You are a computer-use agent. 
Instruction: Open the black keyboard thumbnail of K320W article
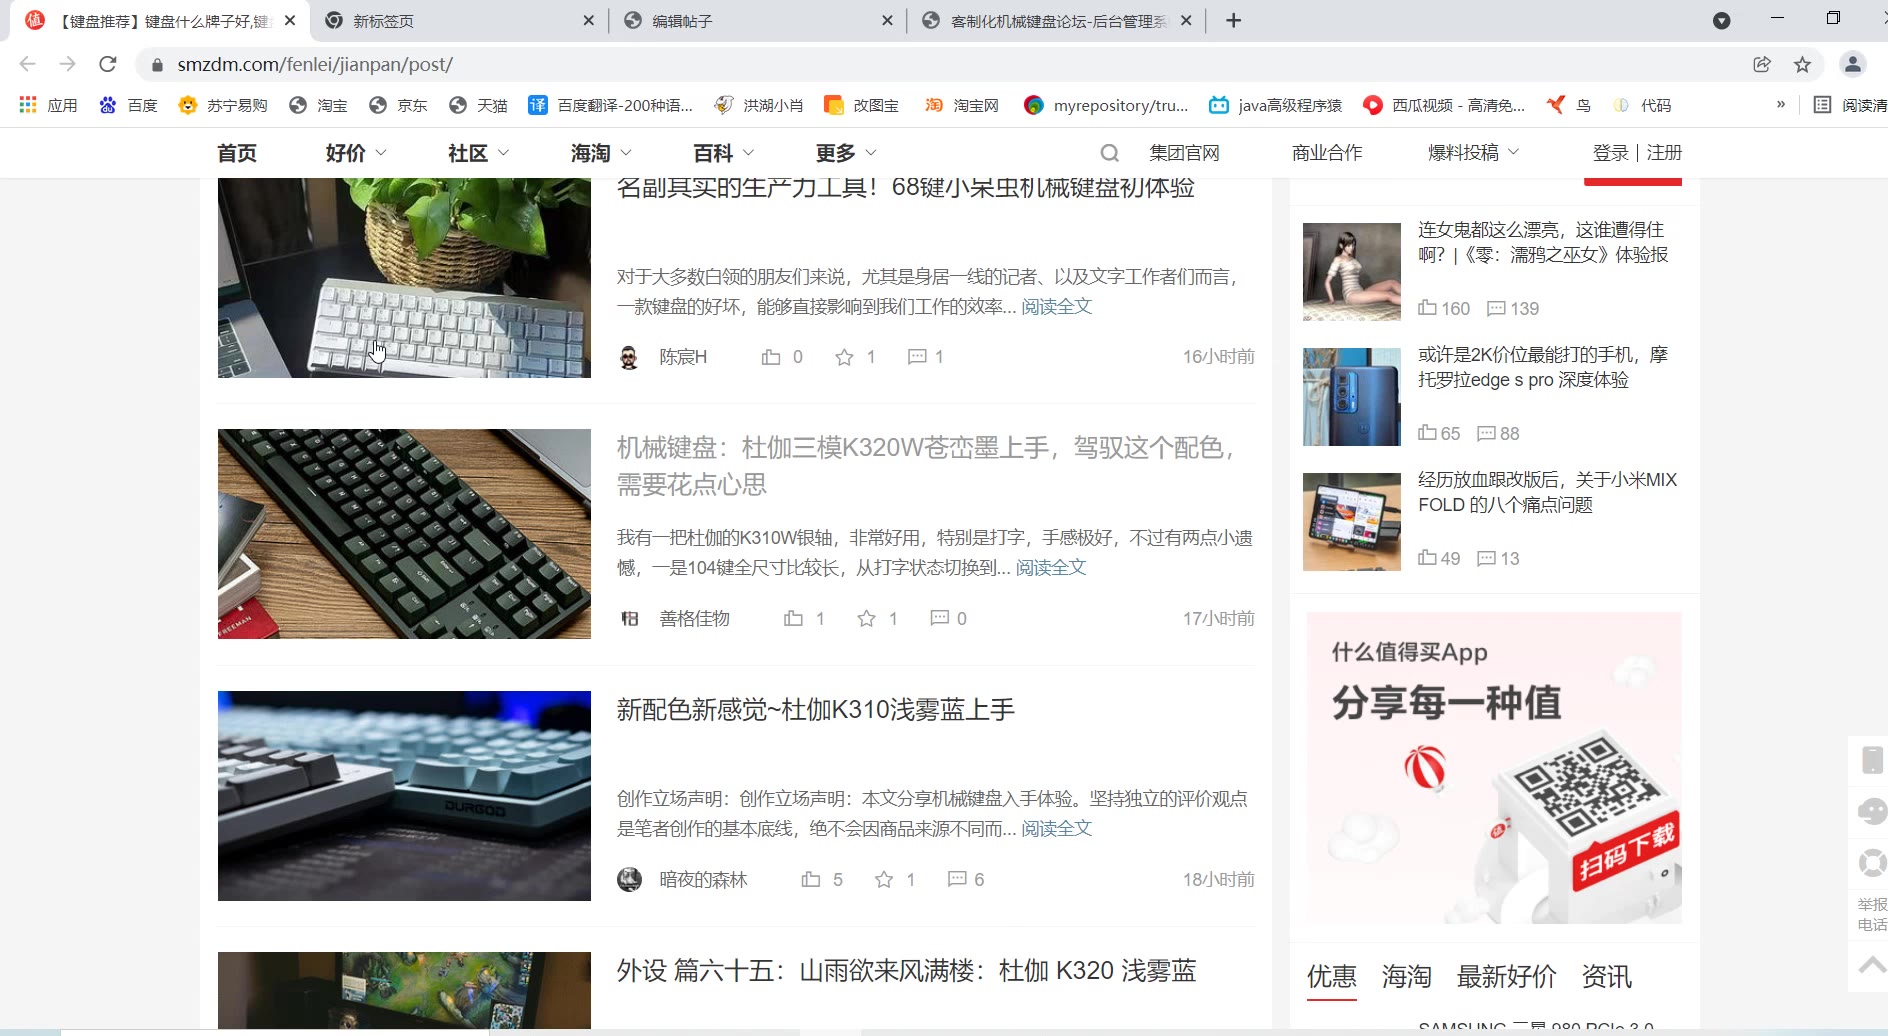(404, 534)
